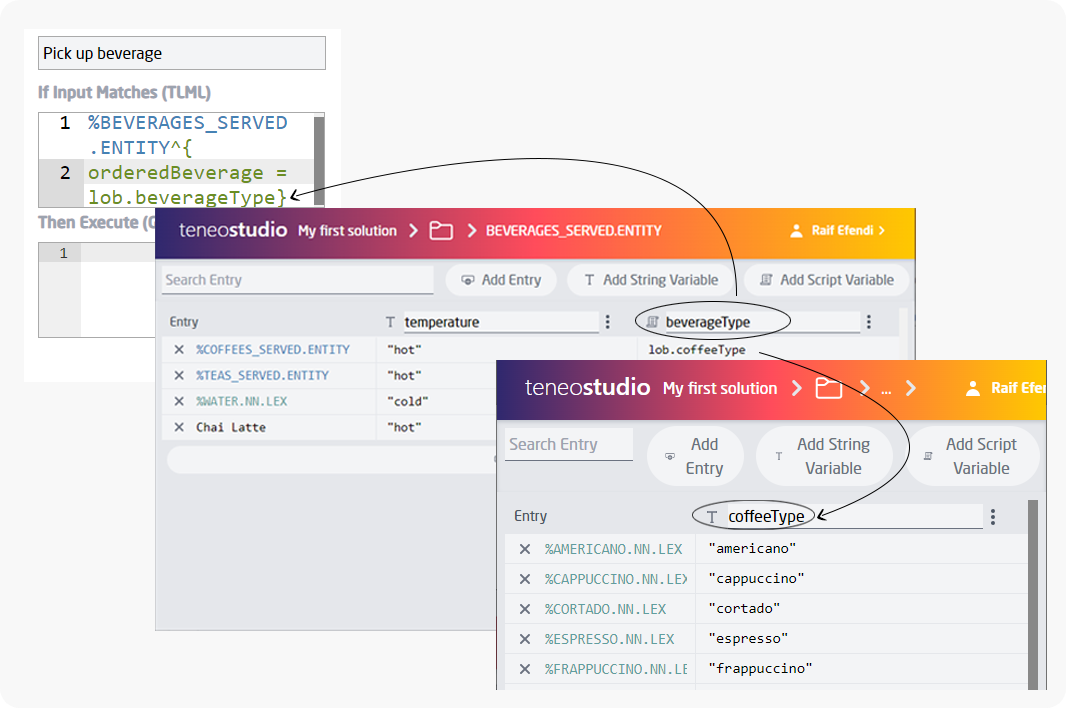Click the folder icon in front breadcrumb
Viewport: 1066px width, 708px height.
(x=828, y=389)
